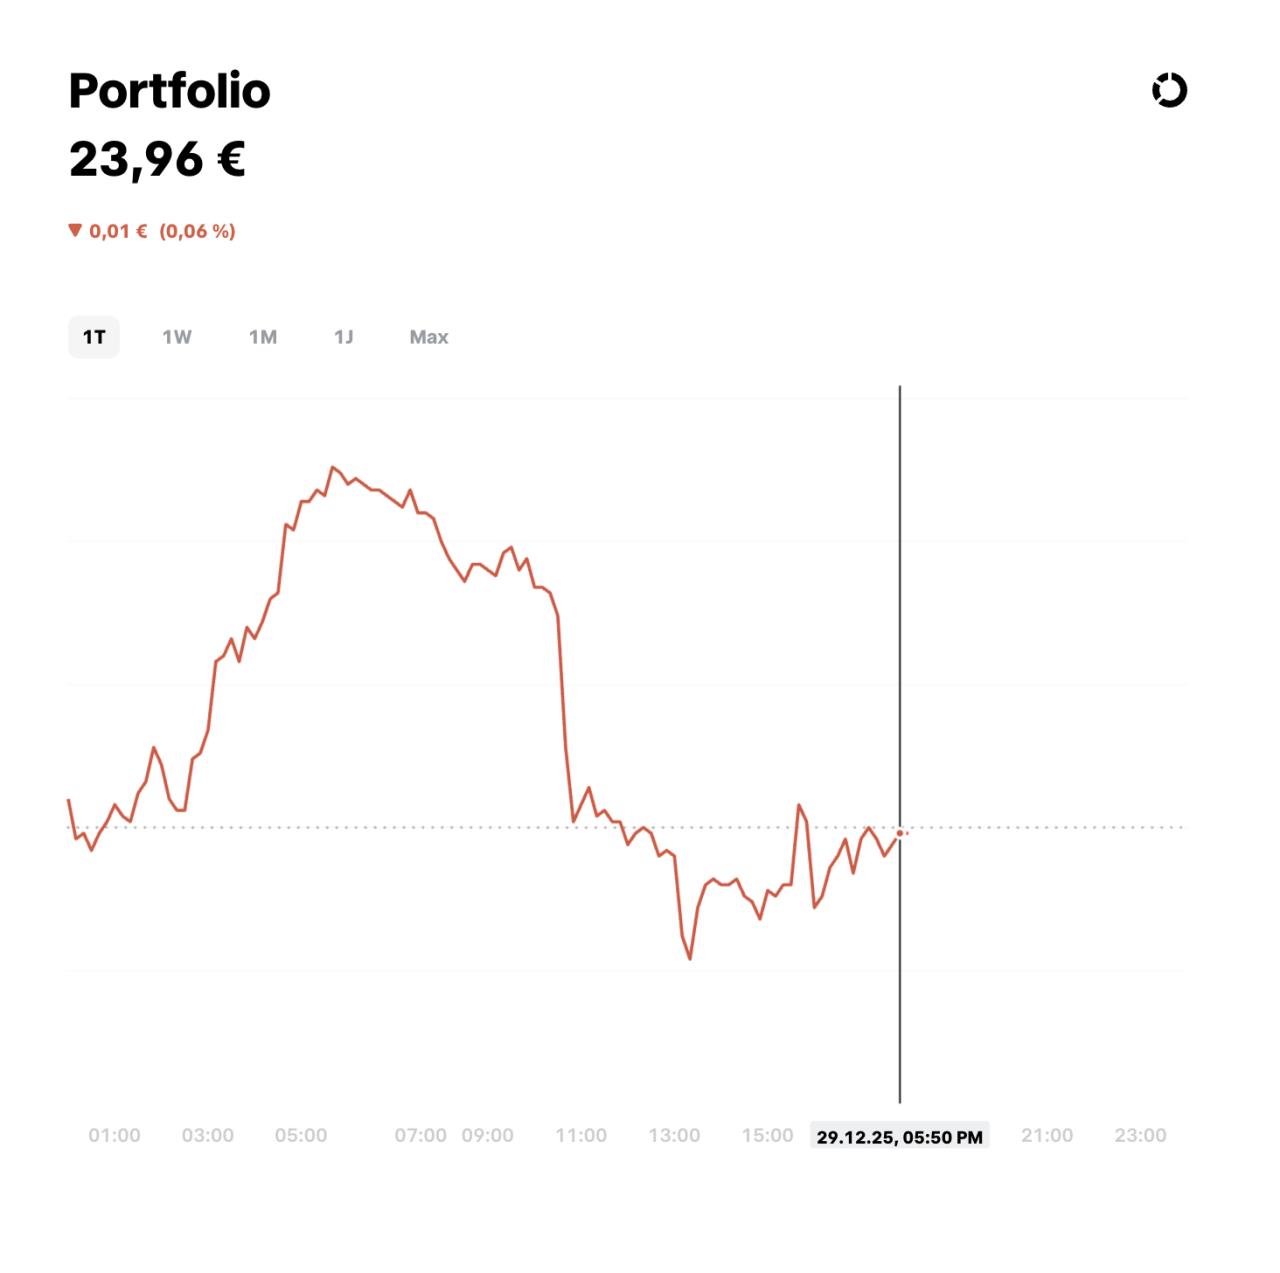Click the 0,06 % change percentage
This screenshot has width=1280, height=1273.
click(197, 231)
